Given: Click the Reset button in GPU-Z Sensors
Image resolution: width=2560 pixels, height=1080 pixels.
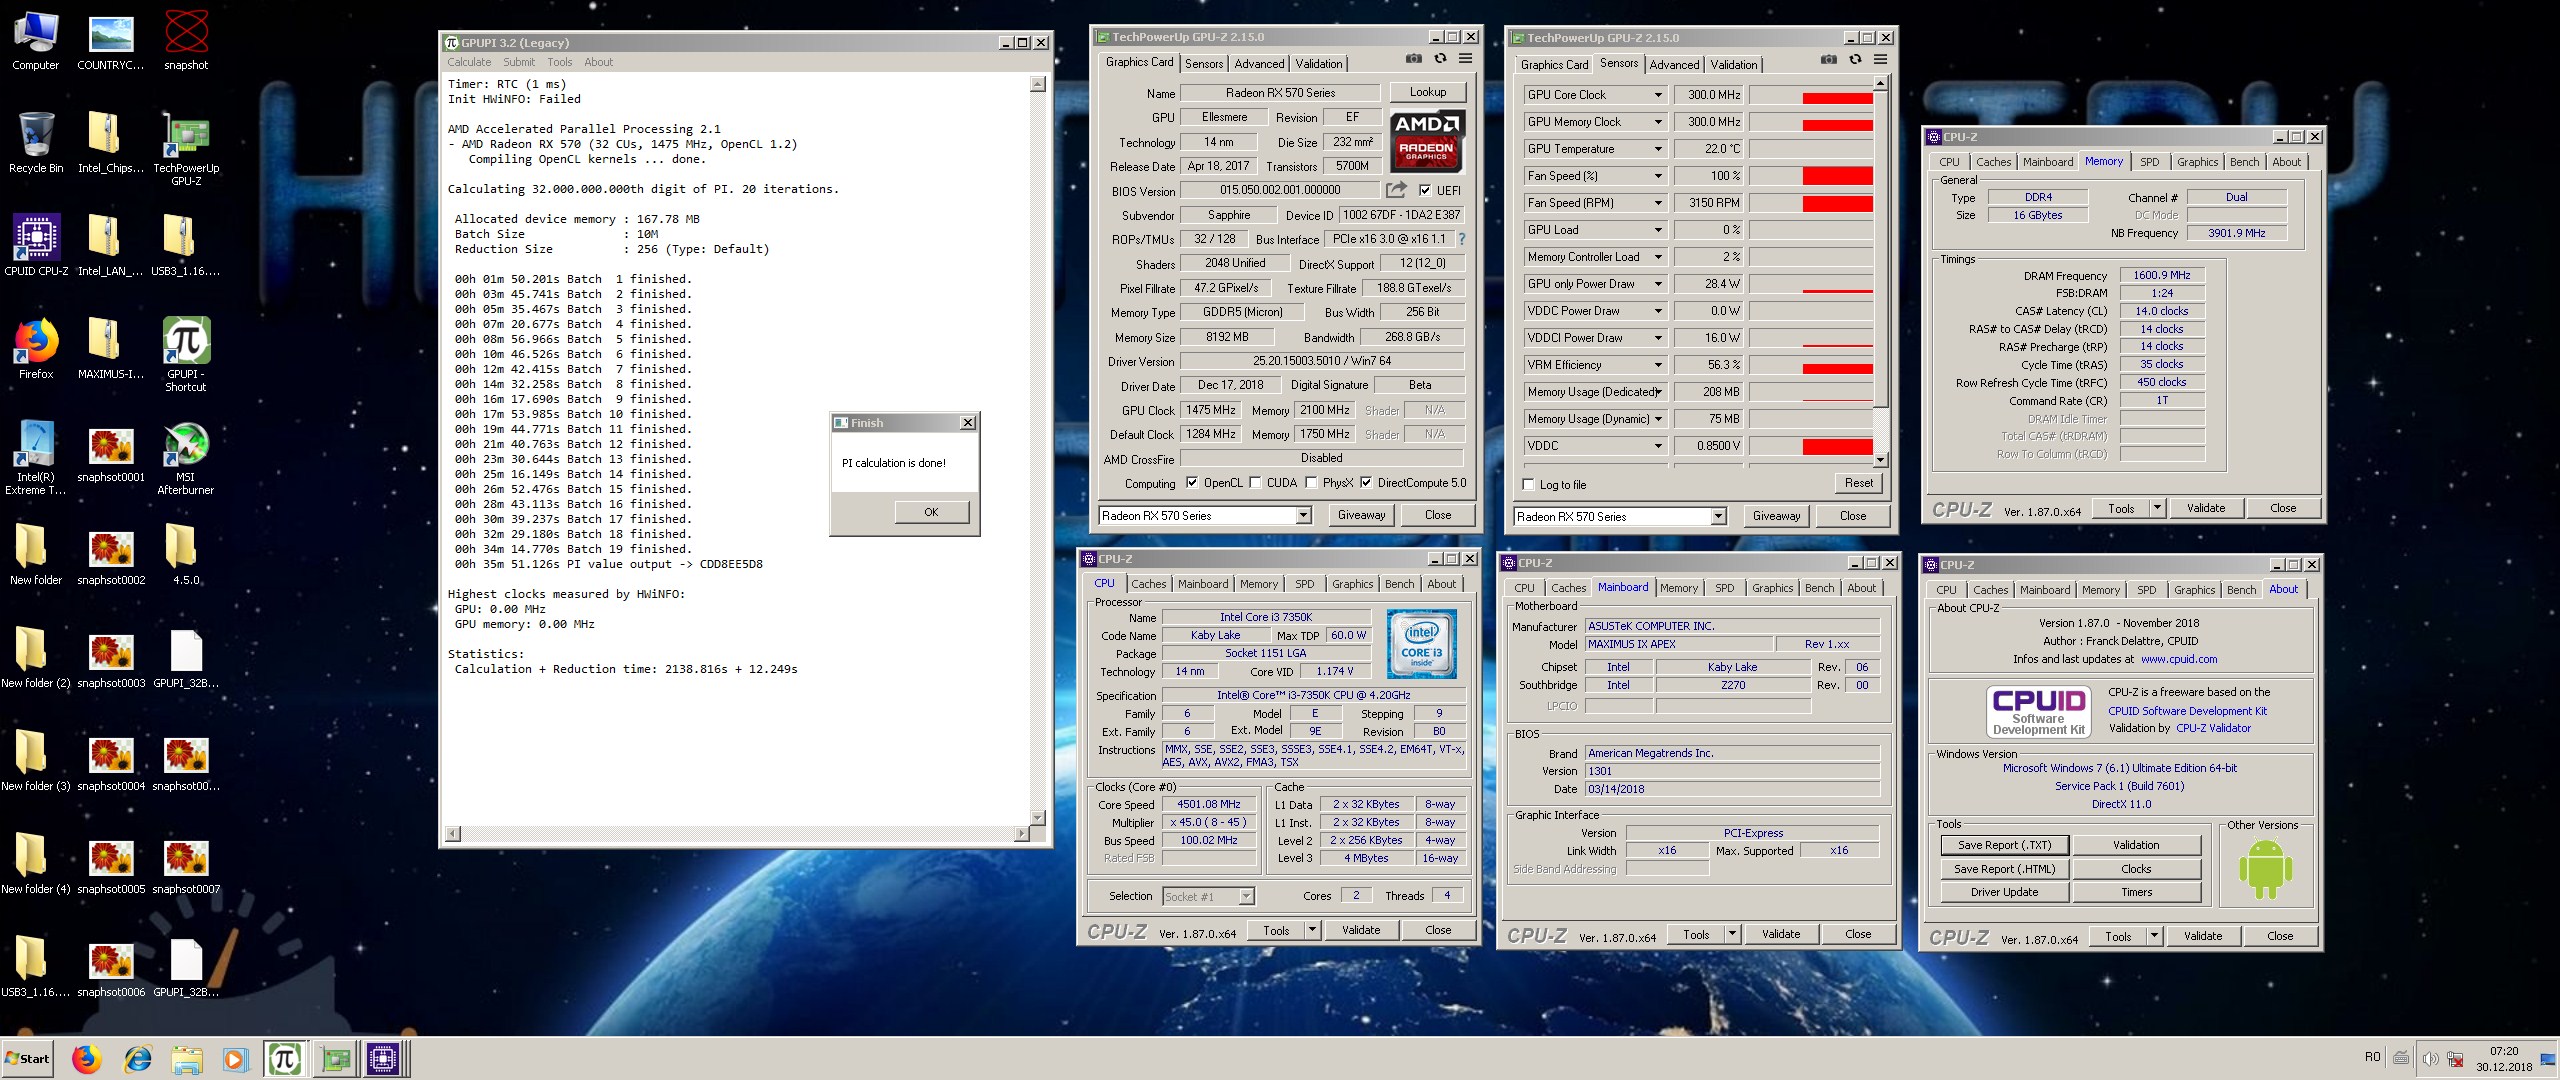Looking at the screenshot, I should coord(1858,483).
